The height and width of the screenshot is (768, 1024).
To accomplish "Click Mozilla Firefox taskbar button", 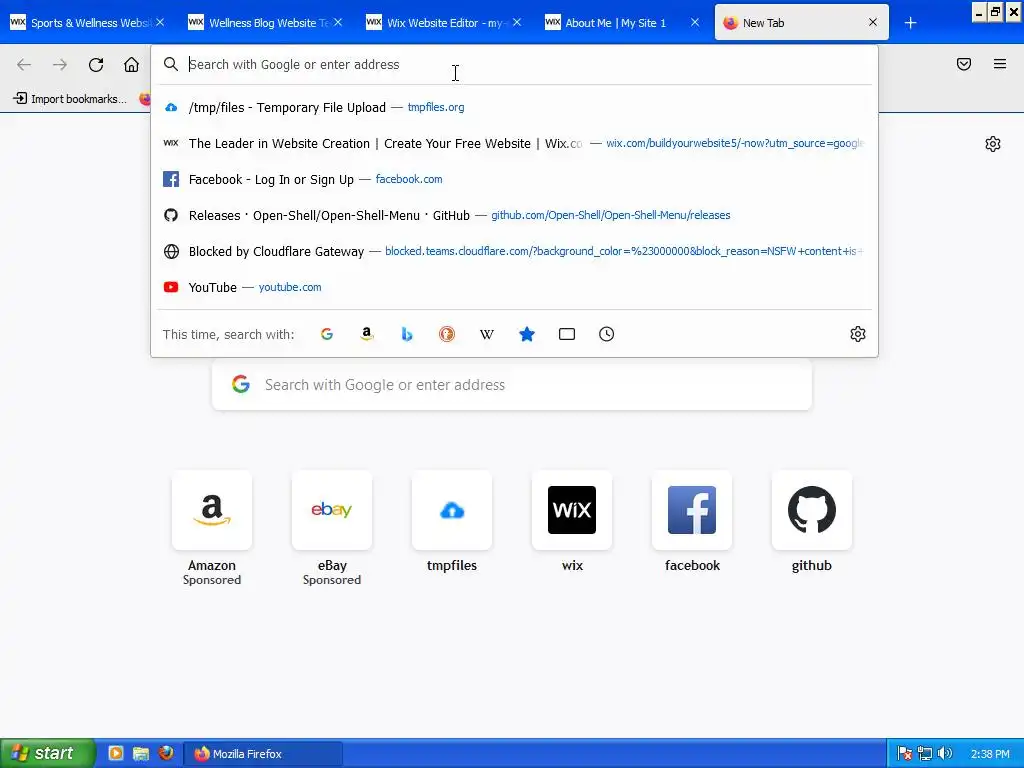I will [263, 754].
